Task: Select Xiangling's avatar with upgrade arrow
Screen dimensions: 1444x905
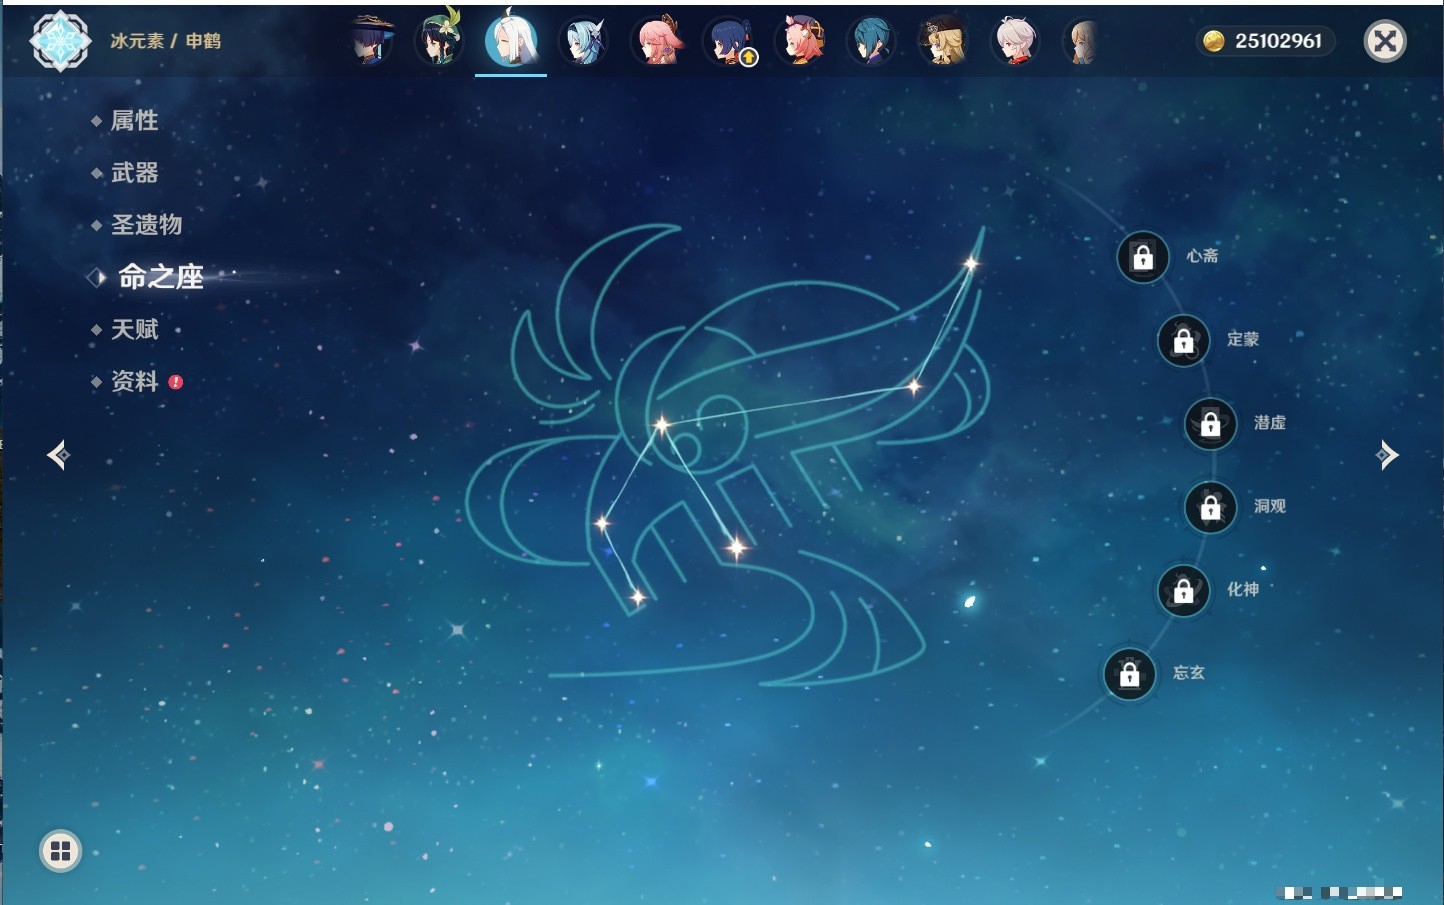Action: (x=730, y=41)
